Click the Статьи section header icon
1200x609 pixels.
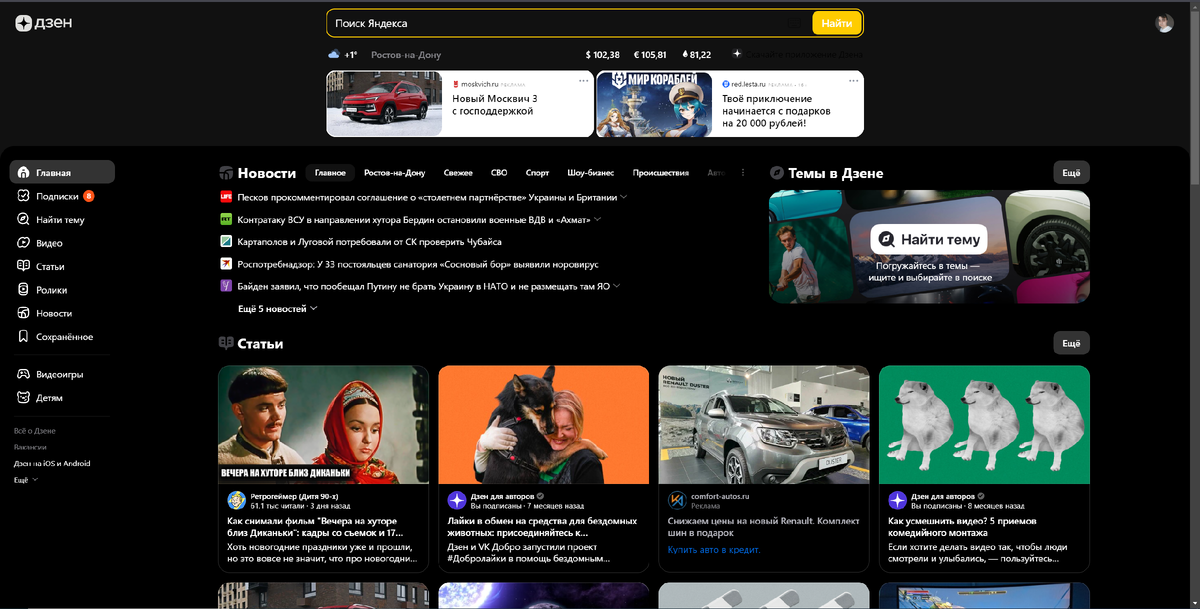tap(226, 343)
